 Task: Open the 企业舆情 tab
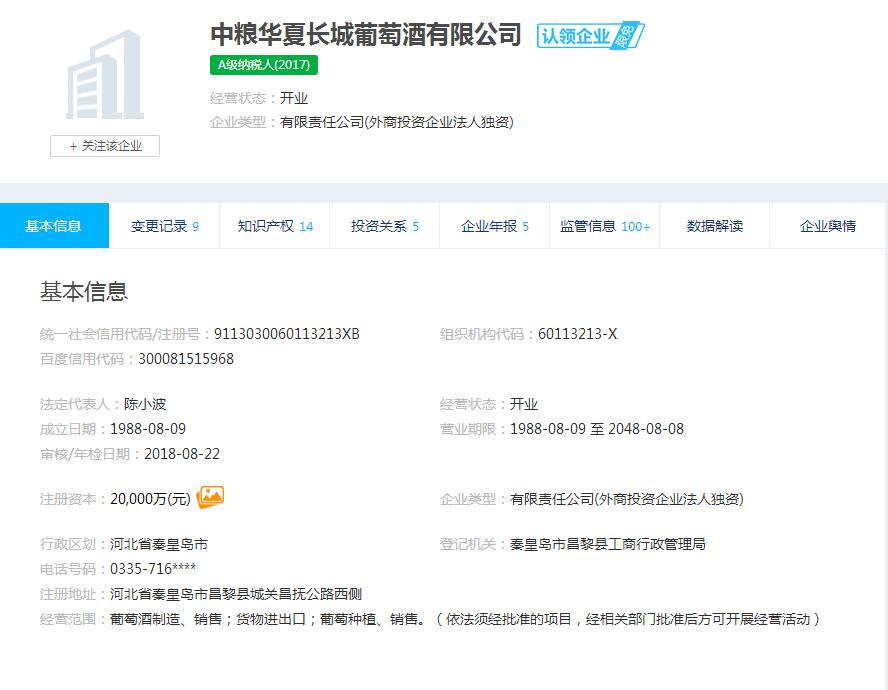click(827, 226)
